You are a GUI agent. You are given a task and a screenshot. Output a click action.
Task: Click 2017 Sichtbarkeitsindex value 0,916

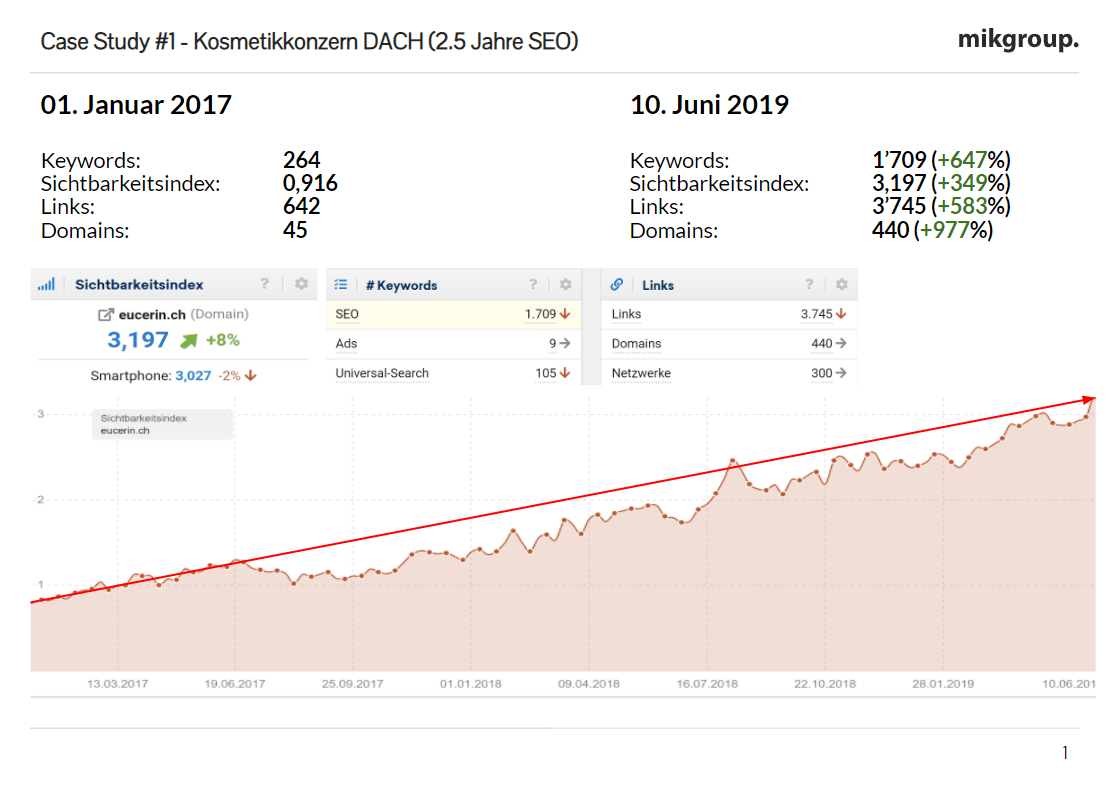pyautogui.click(x=310, y=183)
